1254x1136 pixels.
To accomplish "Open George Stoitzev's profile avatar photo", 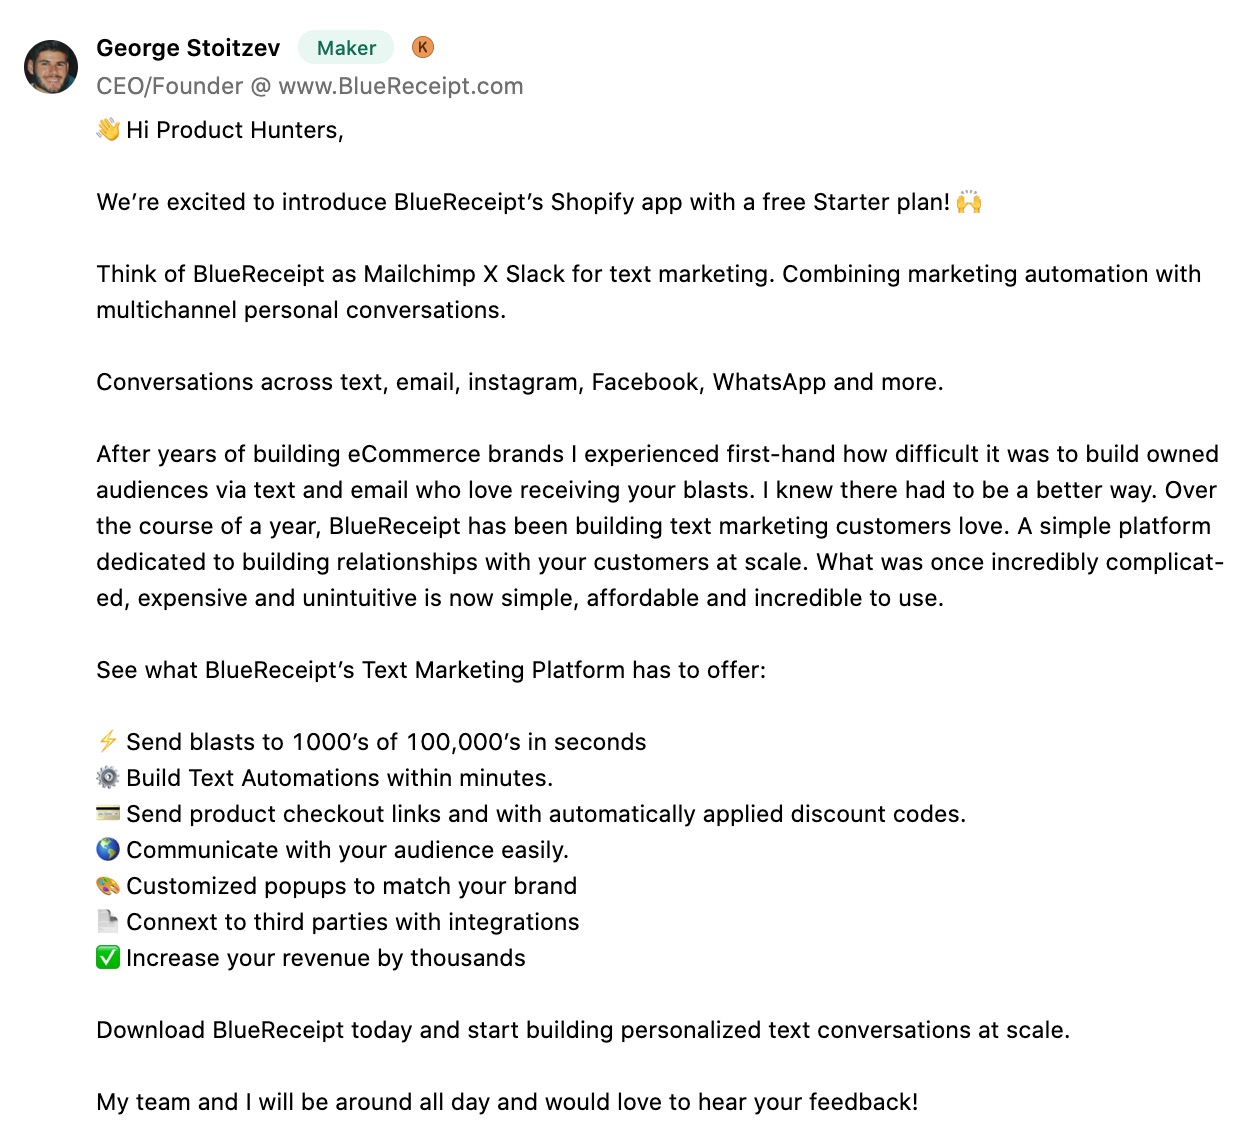I will pos(51,67).
